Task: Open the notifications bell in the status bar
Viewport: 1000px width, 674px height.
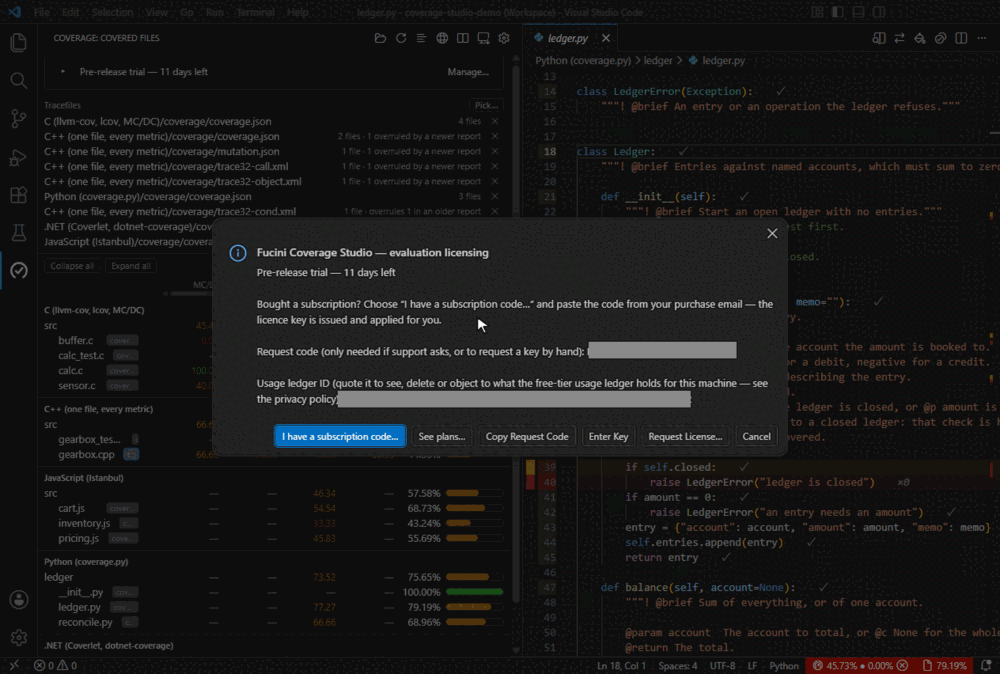Action: 986,665
